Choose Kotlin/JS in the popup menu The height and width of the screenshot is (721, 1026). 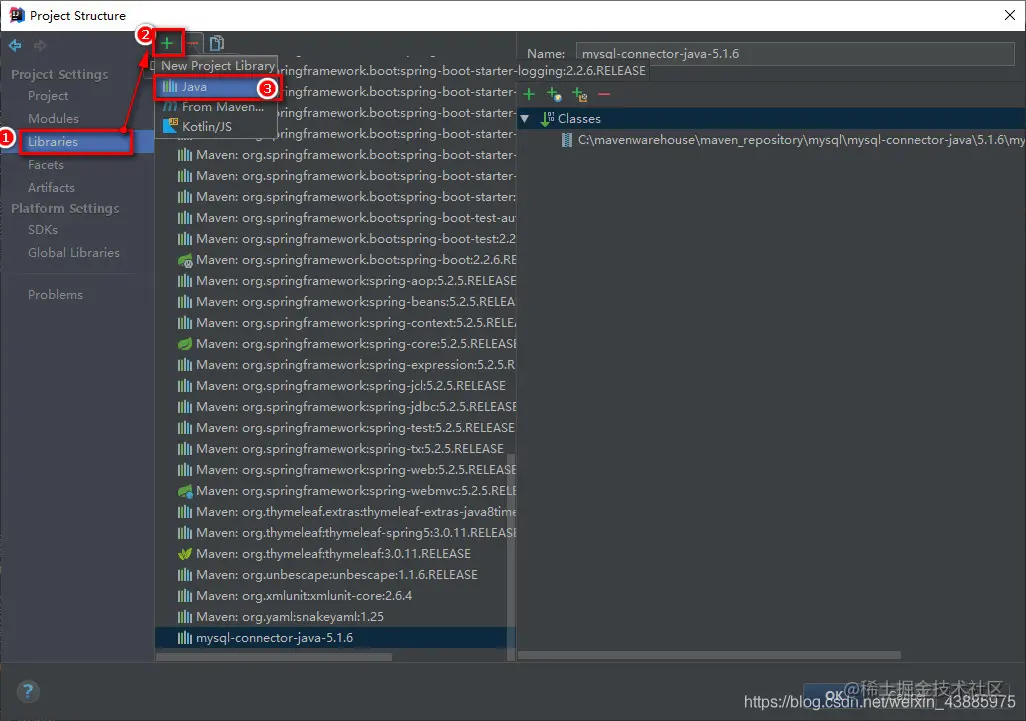coord(215,126)
